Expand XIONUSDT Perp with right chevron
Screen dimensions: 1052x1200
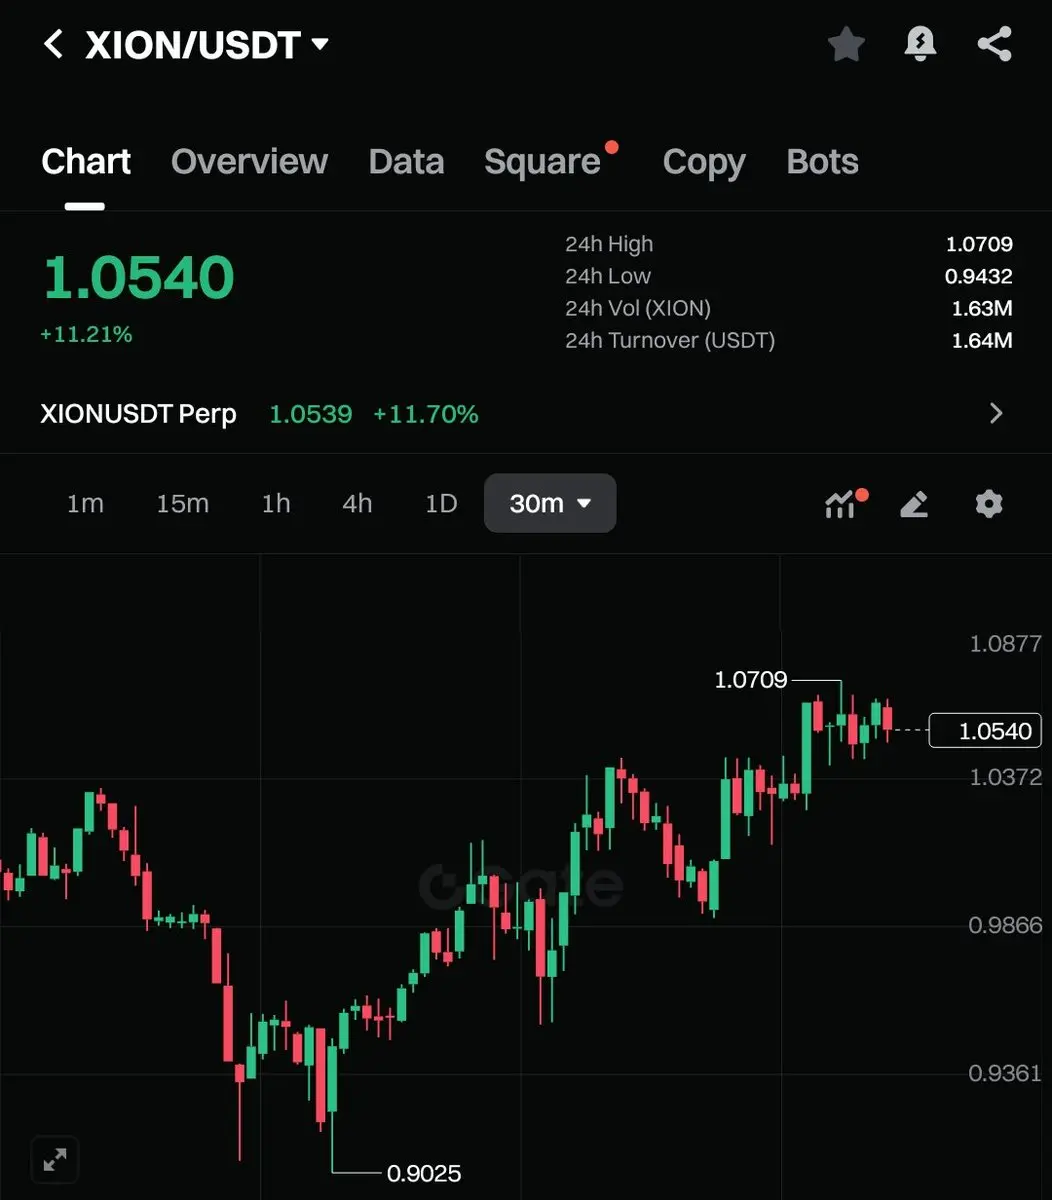pyautogui.click(x=995, y=413)
